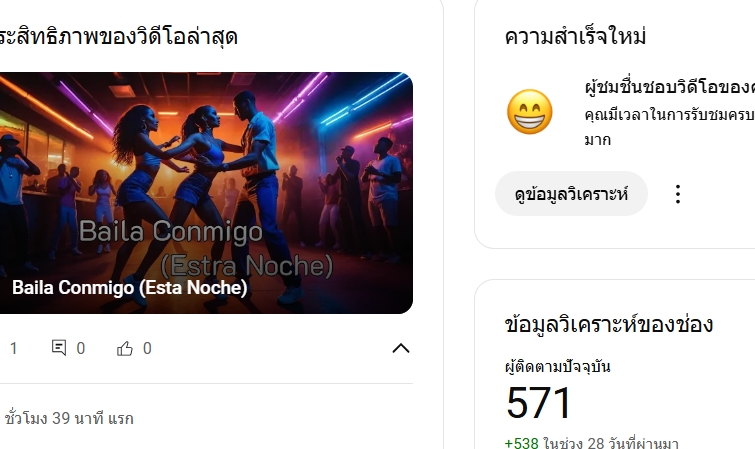The image size is (755, 449).
Task: Click the ชั่วโมง 39 นาที แรก text
Action: [x=69, y=418]
